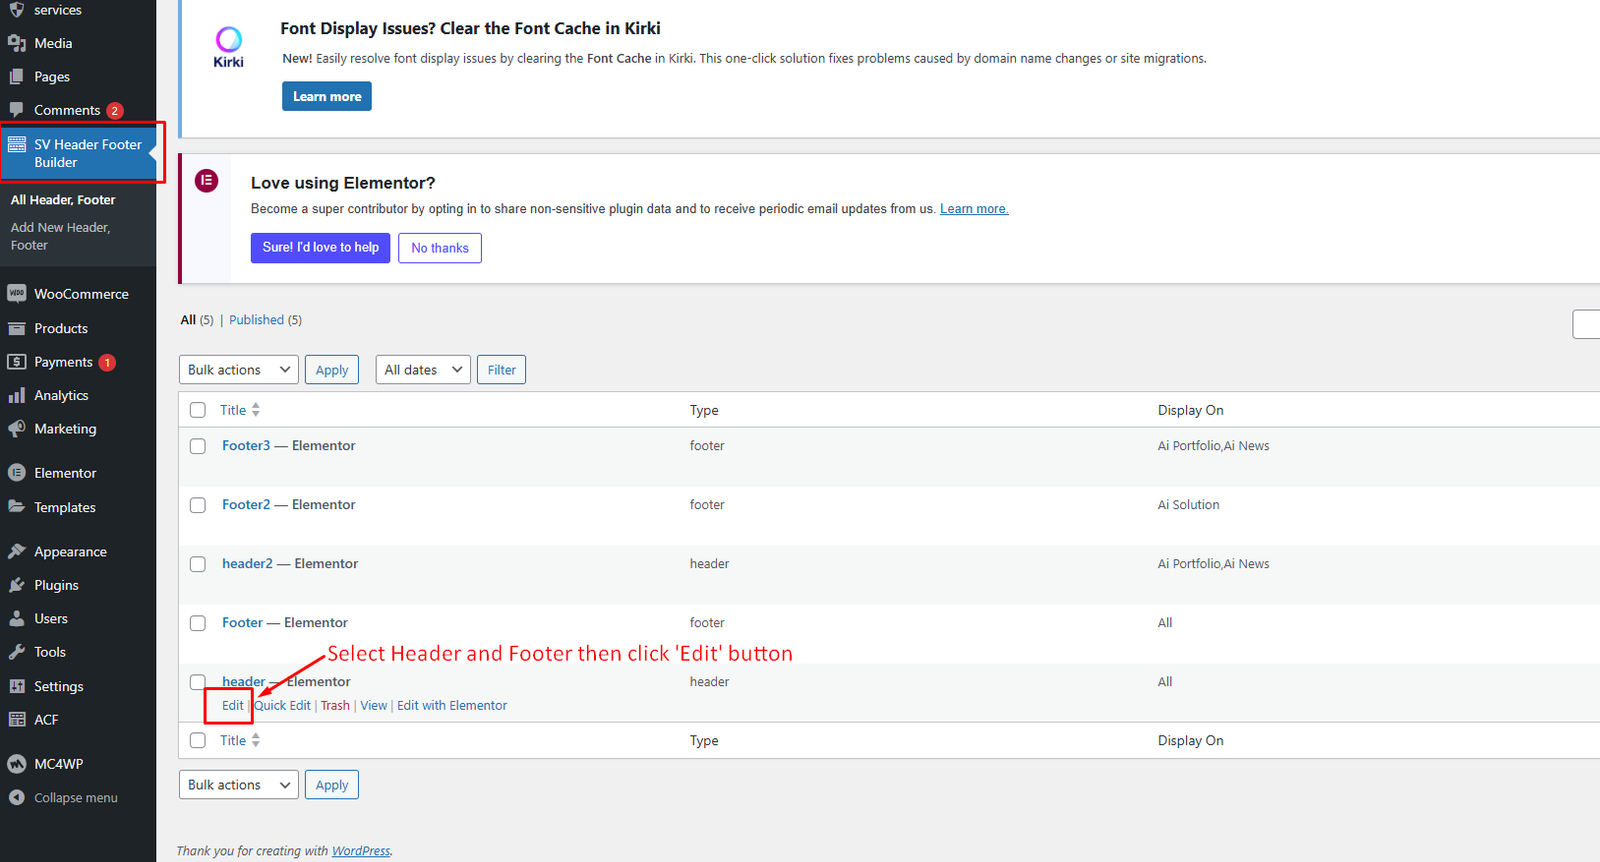The image size is (1600, 862).
Task: Dismiss Elementor notice with No thanks
Action: point(439,248)
